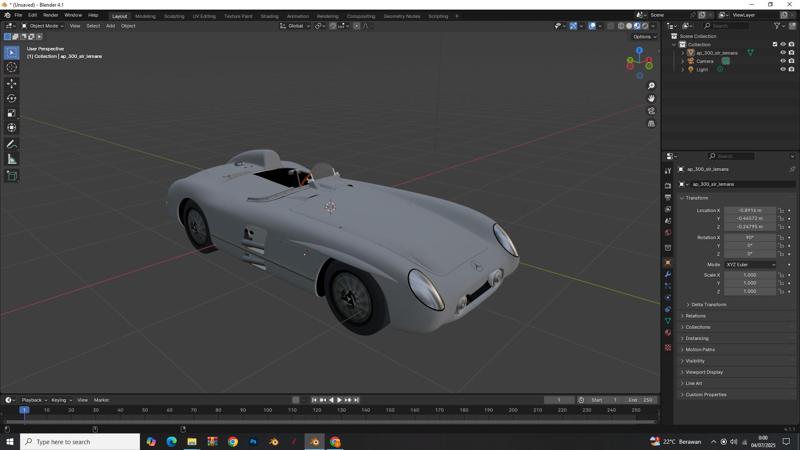Select the Add Cube tool
The width and height of the screenshot is (800, 450).
coord(12,176)
